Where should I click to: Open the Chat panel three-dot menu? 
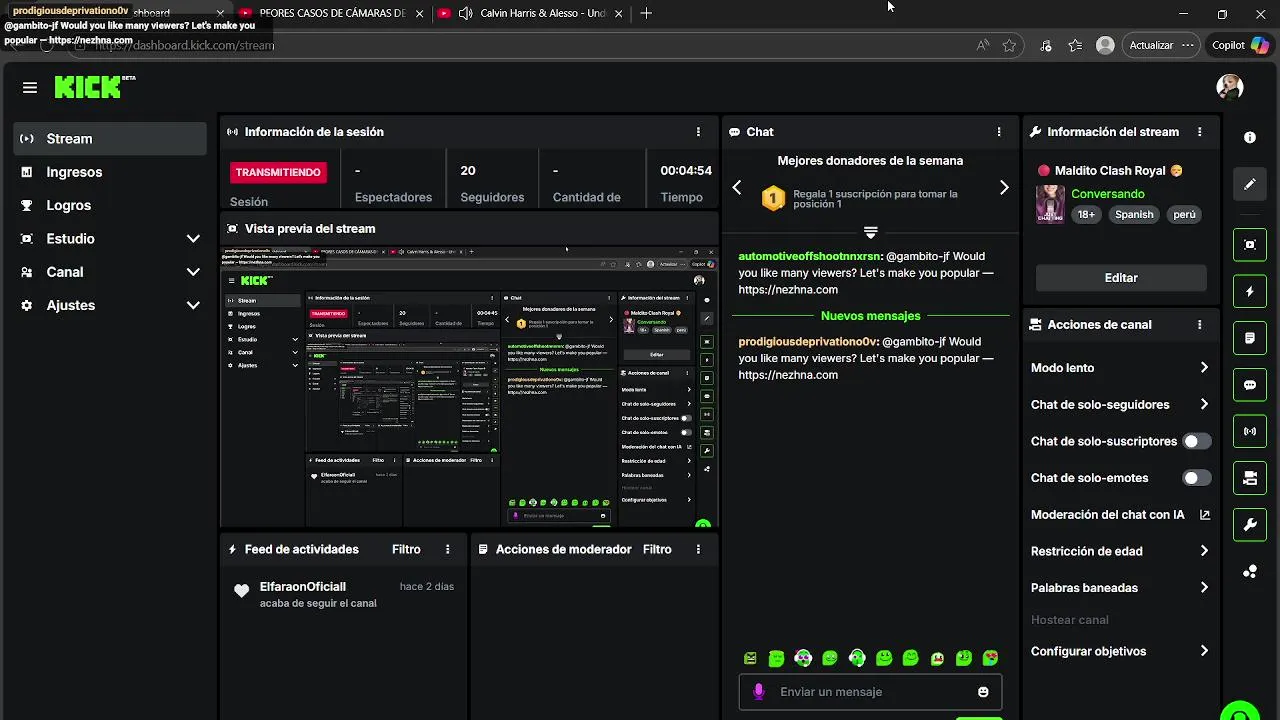998,132
